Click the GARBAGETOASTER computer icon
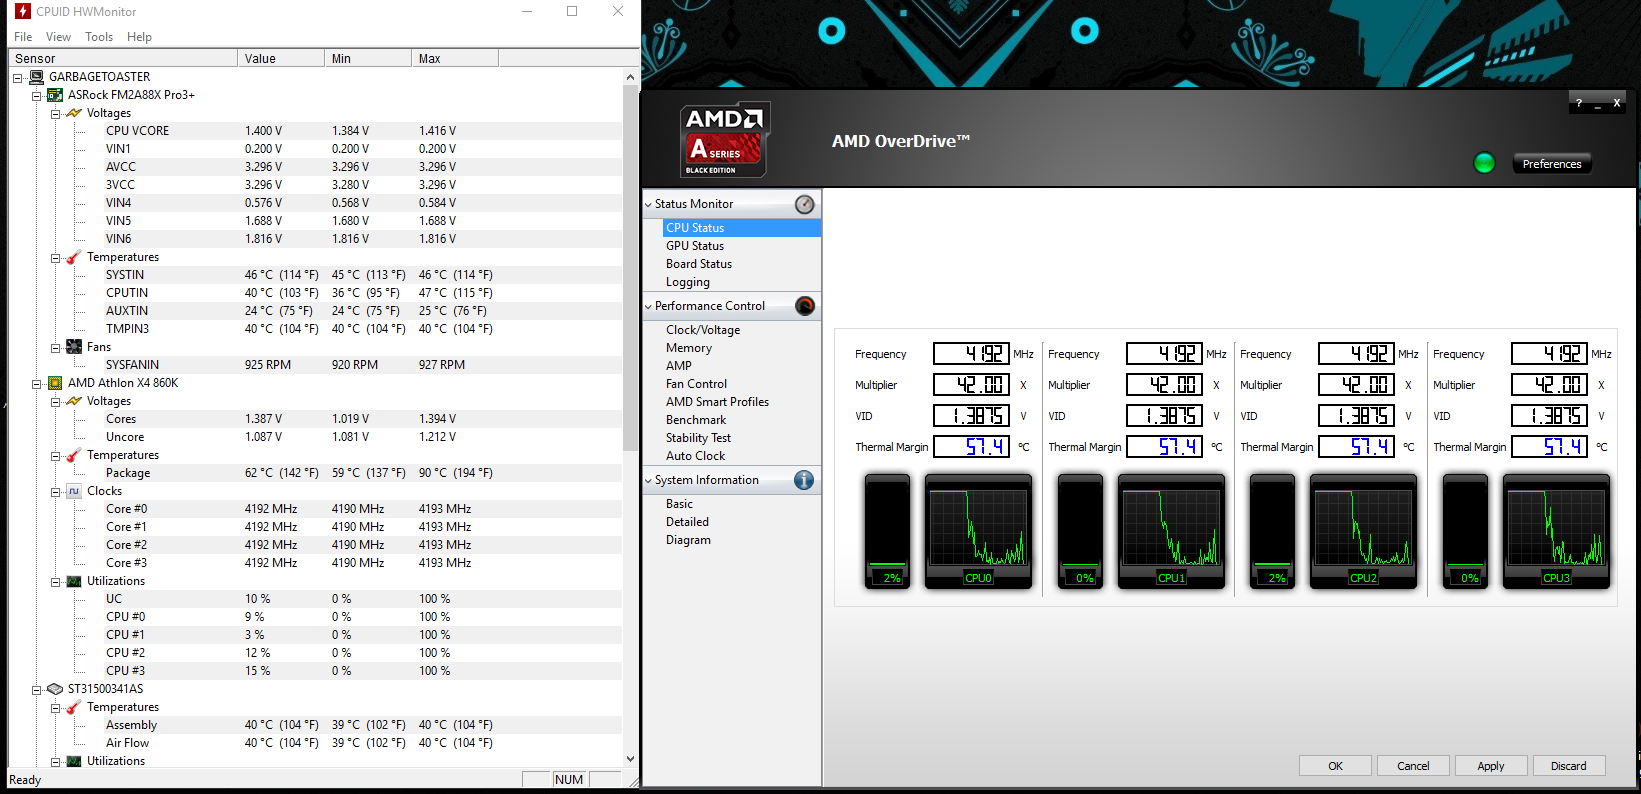 (37, 77)
